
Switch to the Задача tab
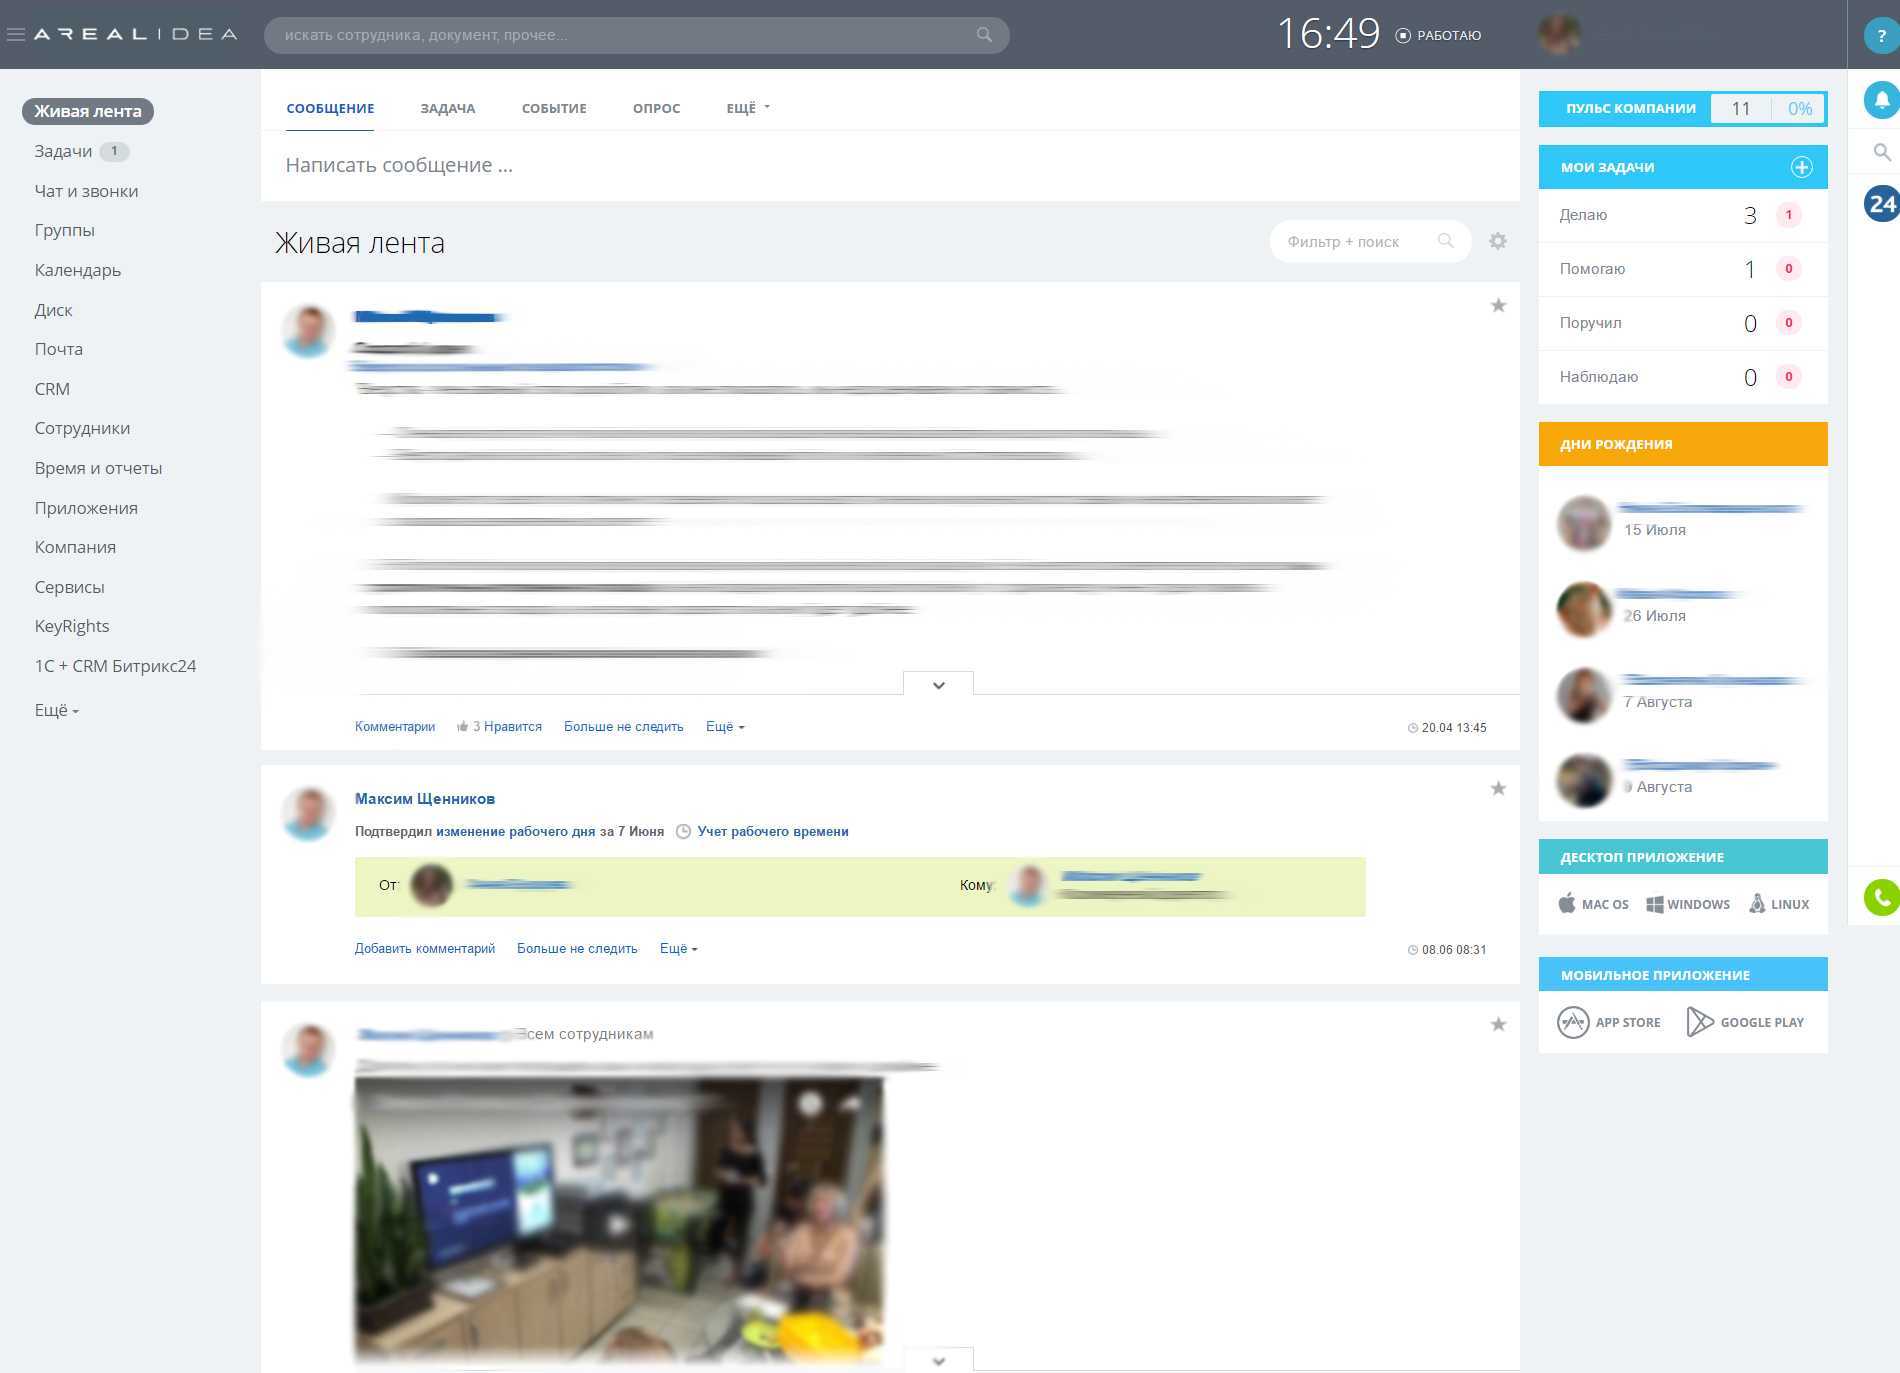pos(447,108)
